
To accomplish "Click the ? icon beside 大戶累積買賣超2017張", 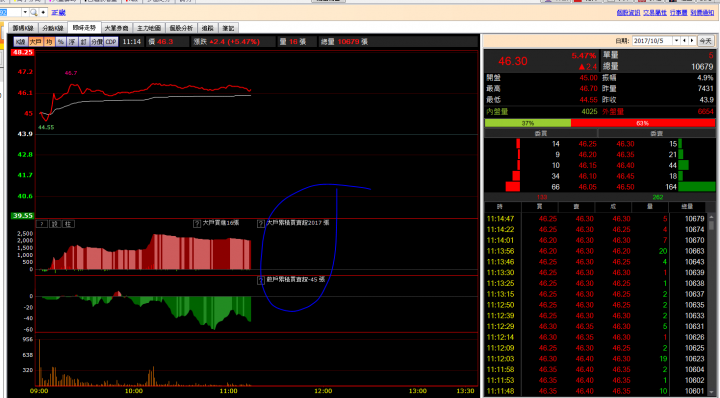I will click(261, 224).
